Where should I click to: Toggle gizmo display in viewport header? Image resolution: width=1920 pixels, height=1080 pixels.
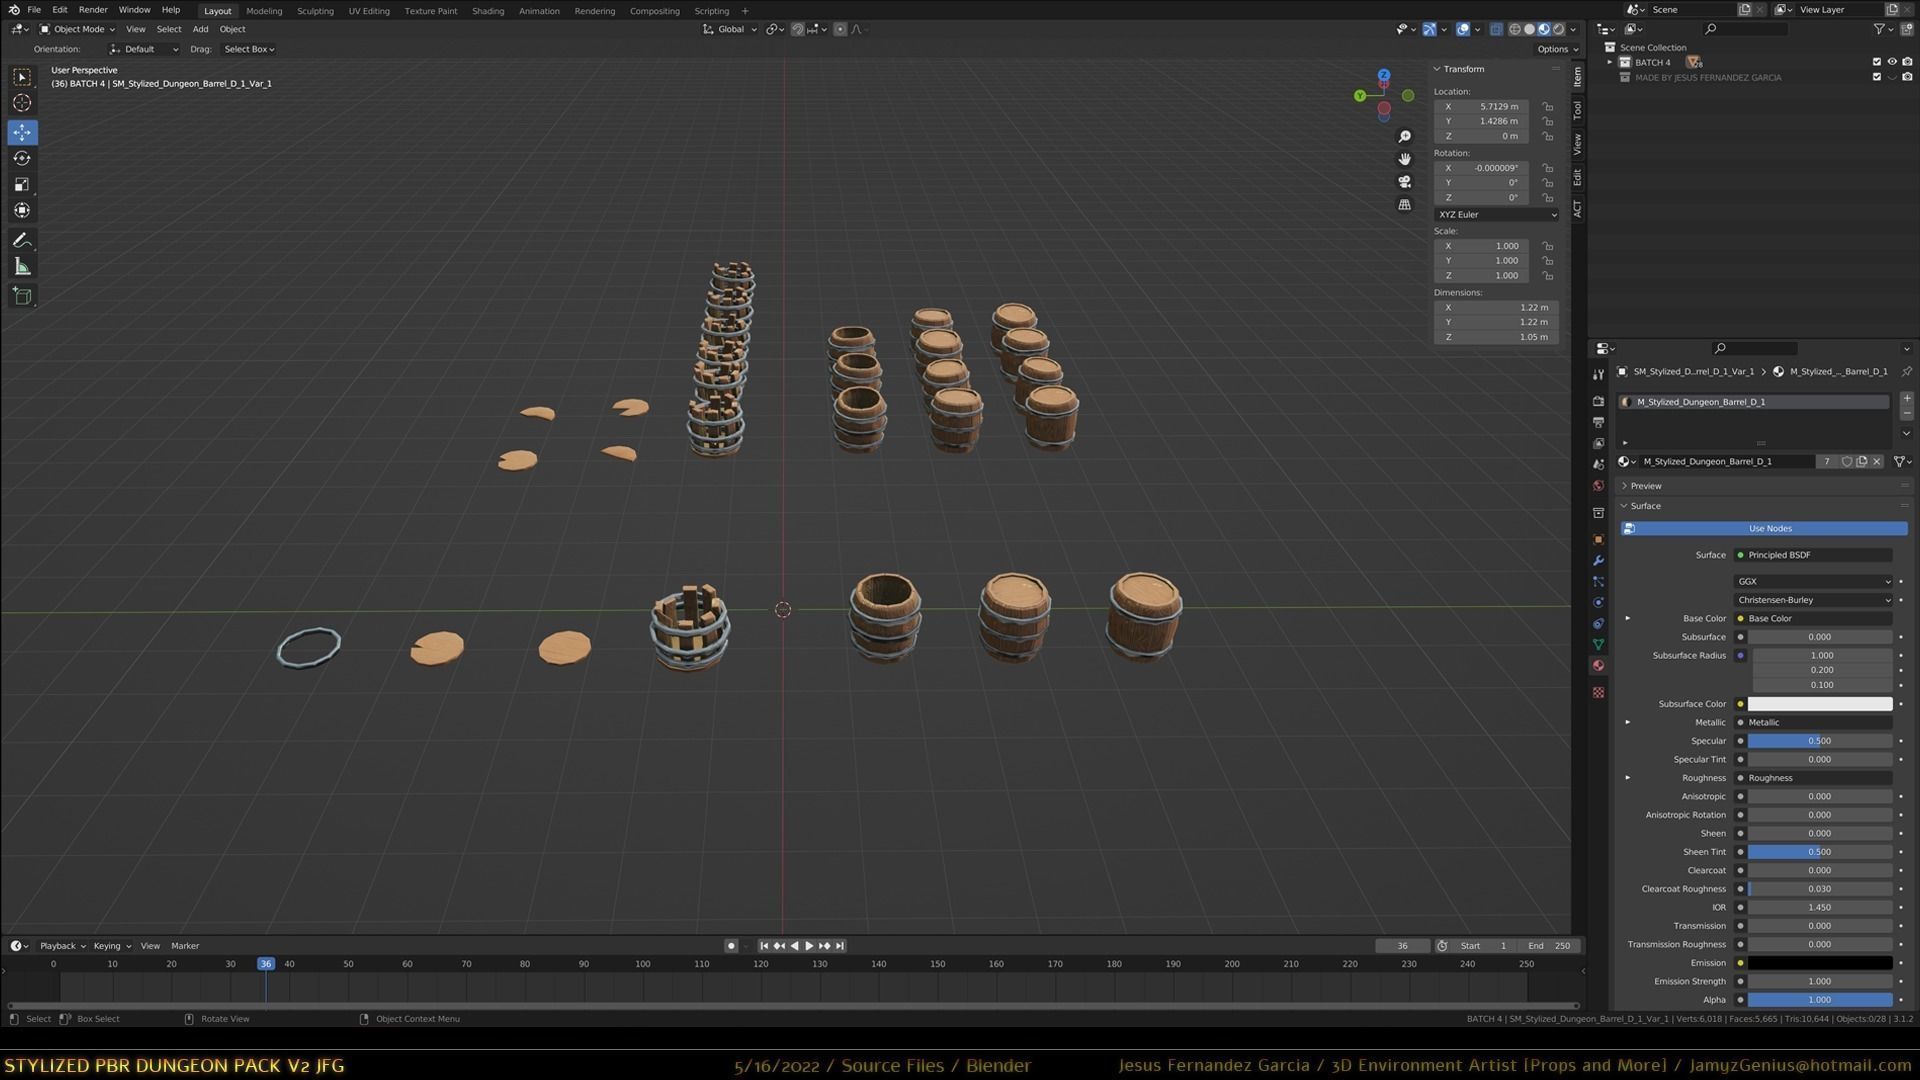pos(1430,29)
